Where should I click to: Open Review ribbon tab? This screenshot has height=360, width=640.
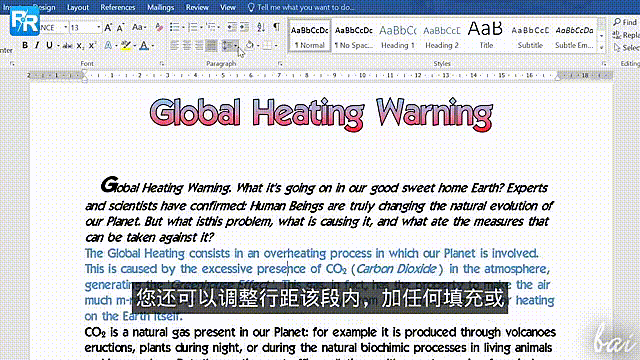[197, 7]
